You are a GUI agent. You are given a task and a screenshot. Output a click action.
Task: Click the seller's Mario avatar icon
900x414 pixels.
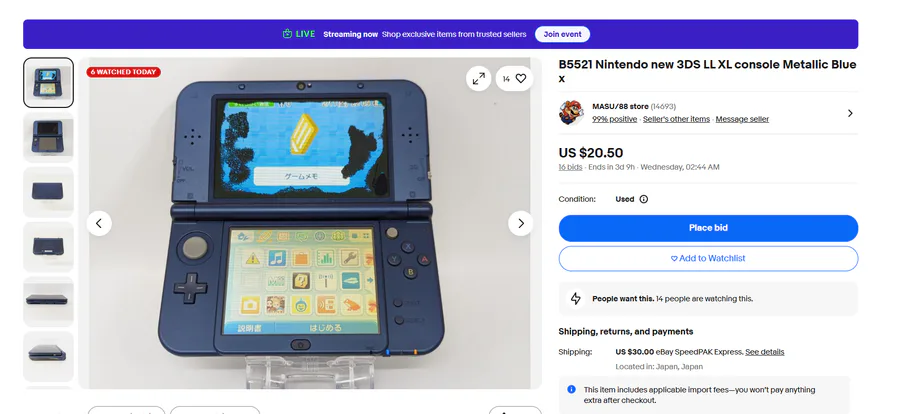[571, 113]
